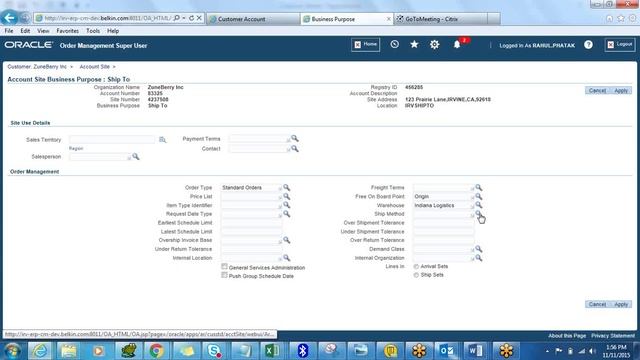The width and height of the screenshot is (640, 360).
Task: Open Oracle help question mark icon
Action: [588, 45]
